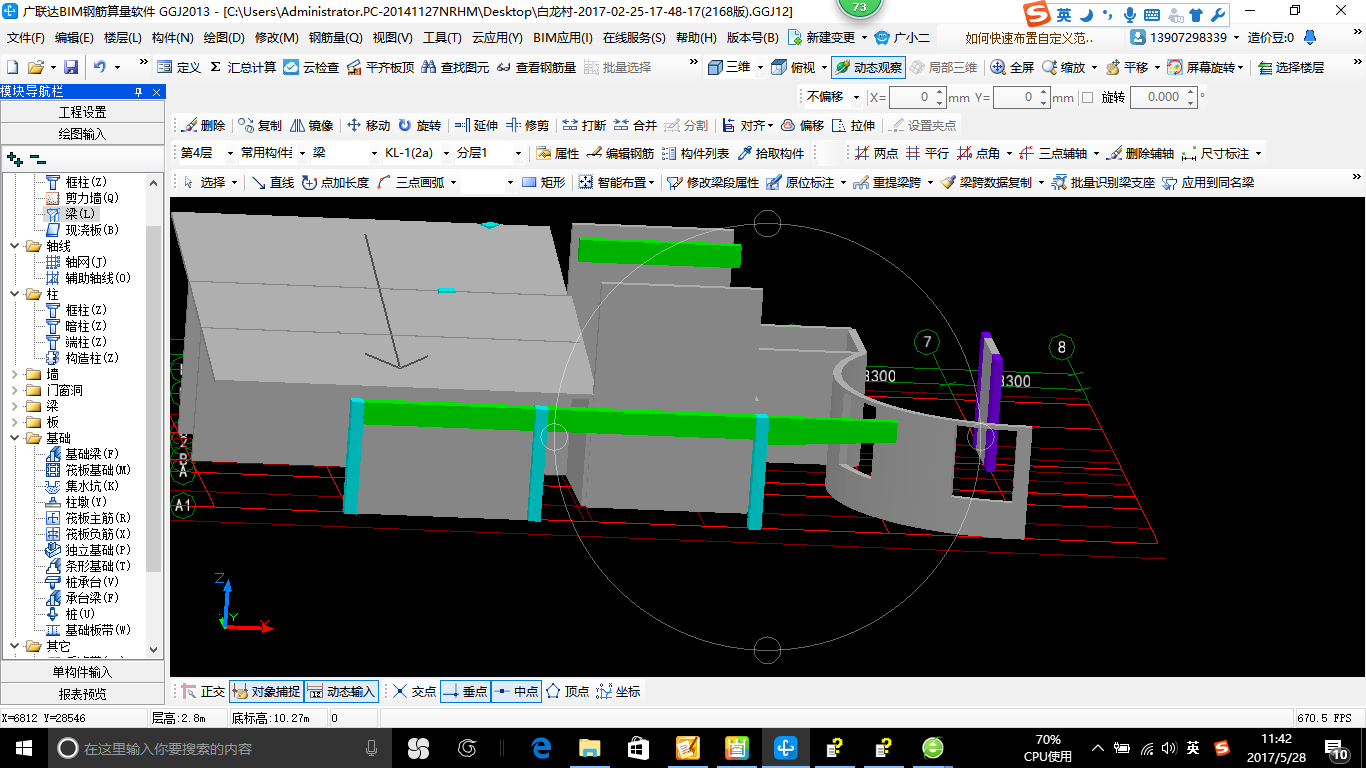Click the X offset input field
Viewport: 1366px width, 768px height.
point(912,97)
